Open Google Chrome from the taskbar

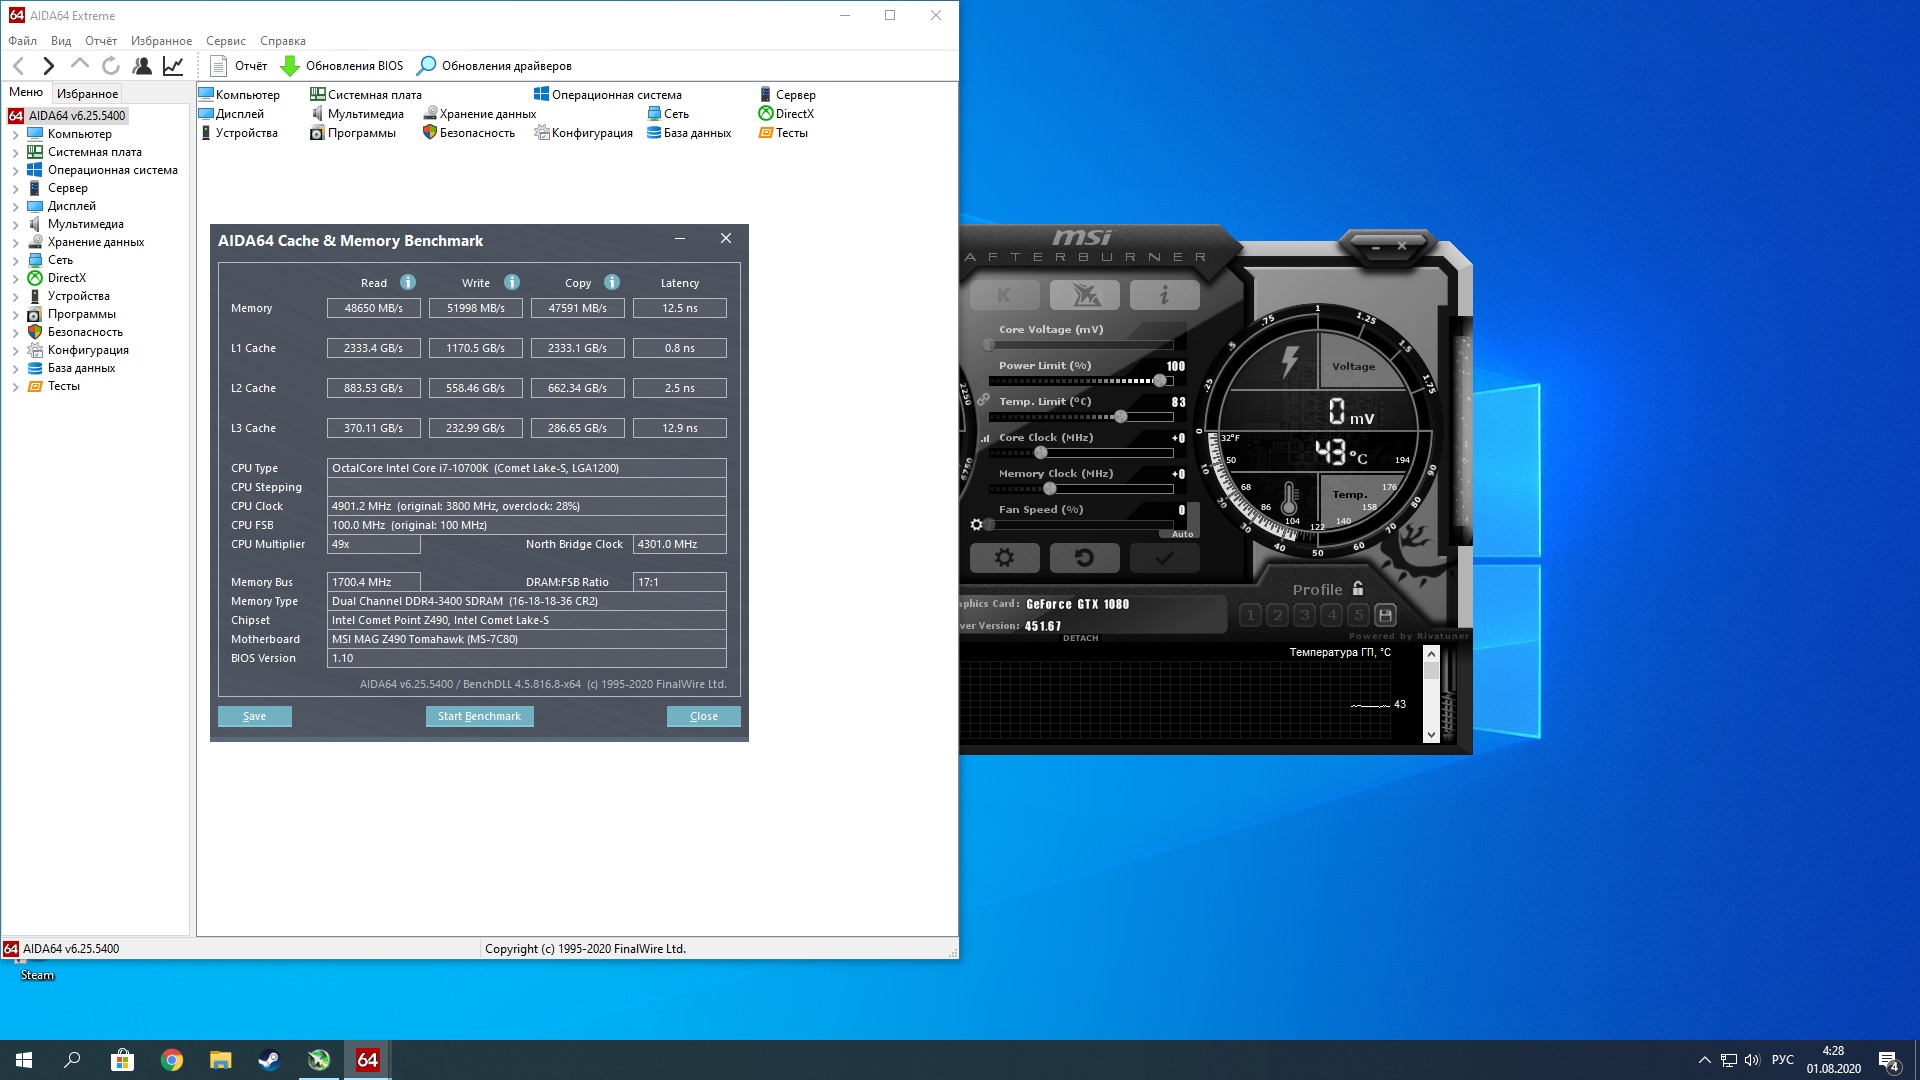(172, 1060)
